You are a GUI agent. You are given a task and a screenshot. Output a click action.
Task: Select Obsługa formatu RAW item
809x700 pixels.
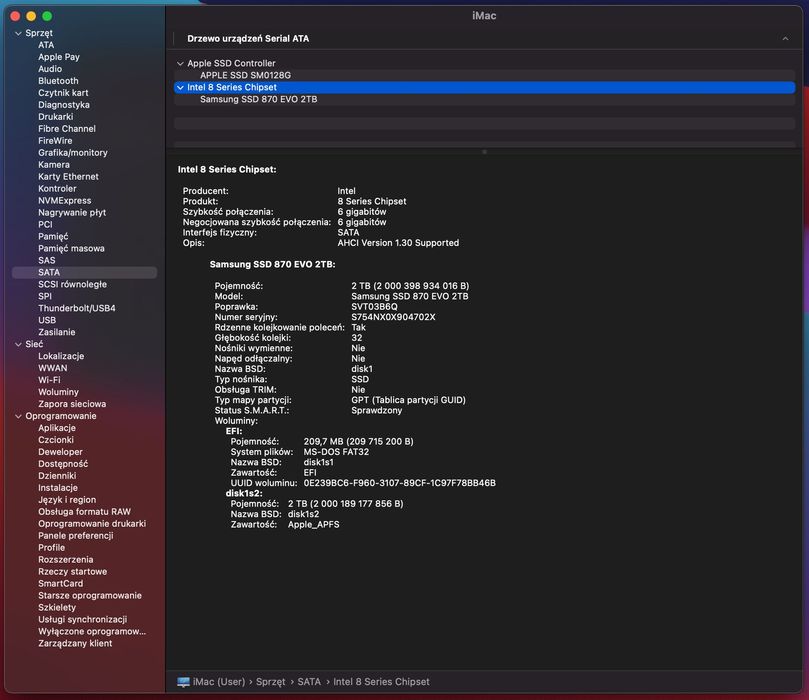85,512
